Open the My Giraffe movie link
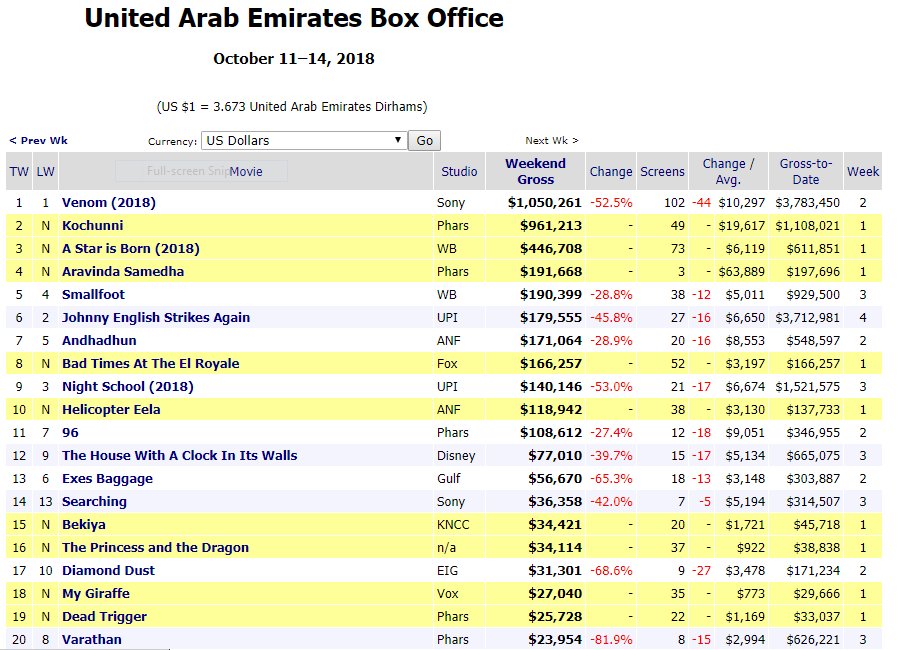Screen dimensions: 900x650 tap(96, 593)
